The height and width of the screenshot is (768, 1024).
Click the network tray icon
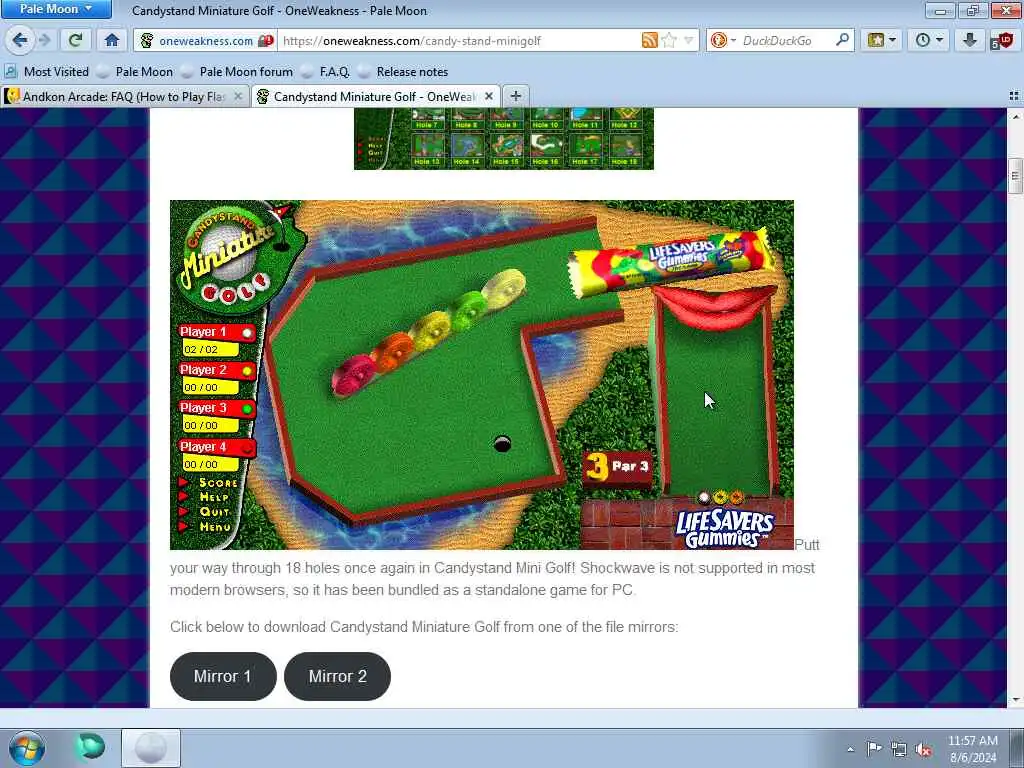[899, 749]
